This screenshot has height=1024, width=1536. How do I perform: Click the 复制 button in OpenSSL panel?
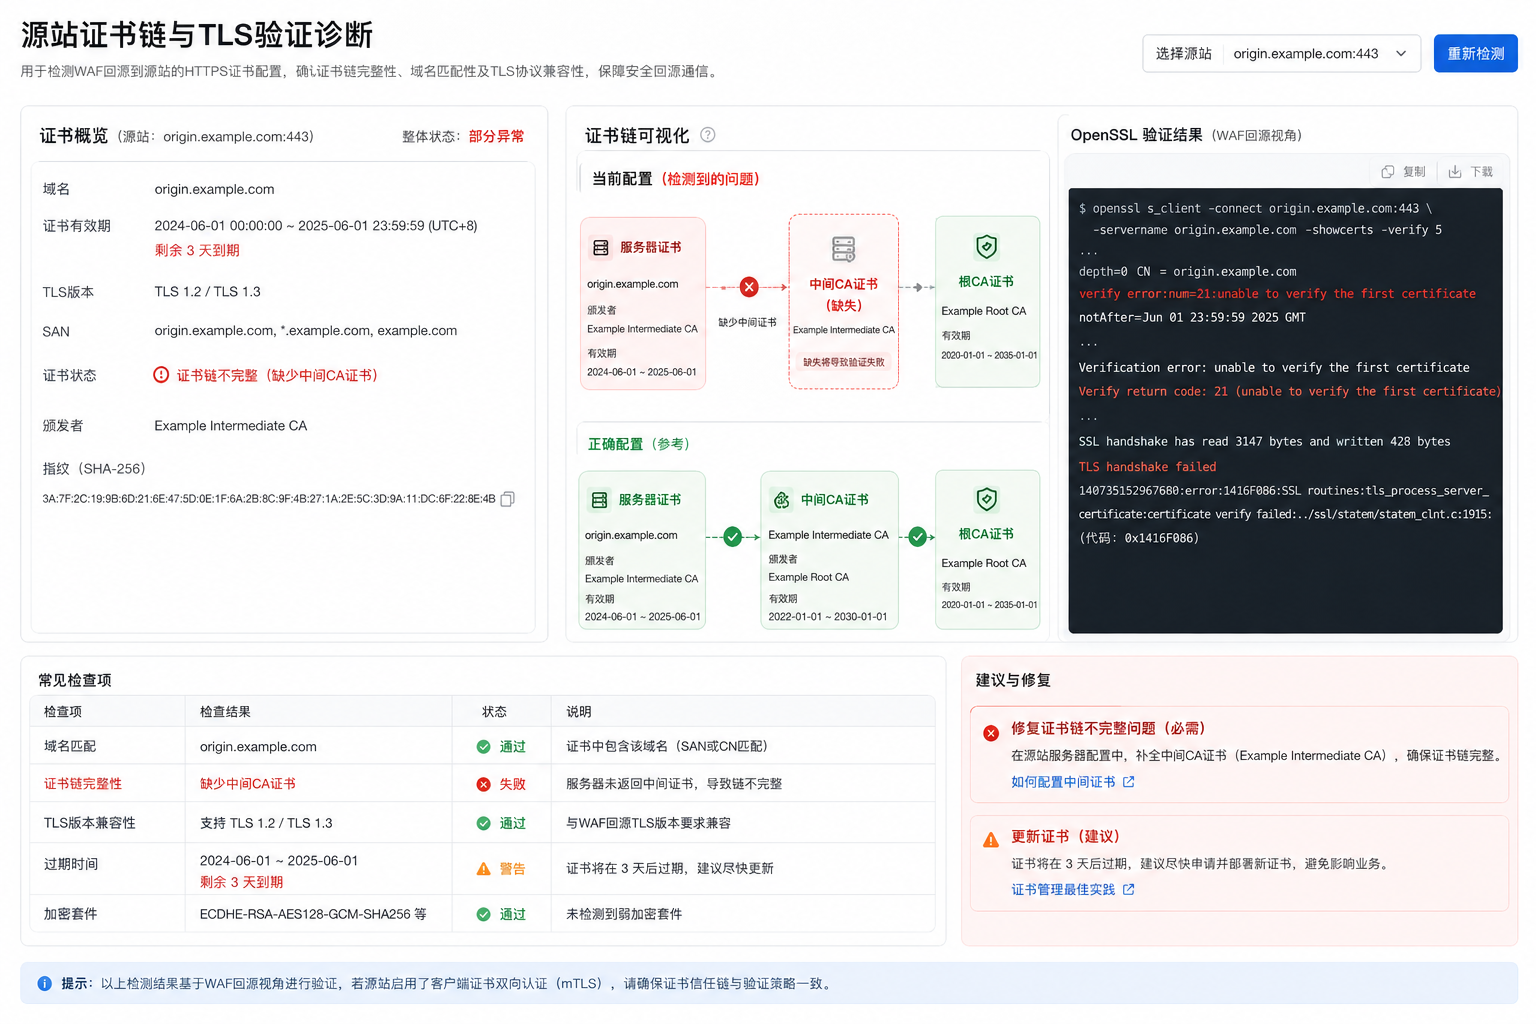pyautogui.click(x=1403, y=172)
